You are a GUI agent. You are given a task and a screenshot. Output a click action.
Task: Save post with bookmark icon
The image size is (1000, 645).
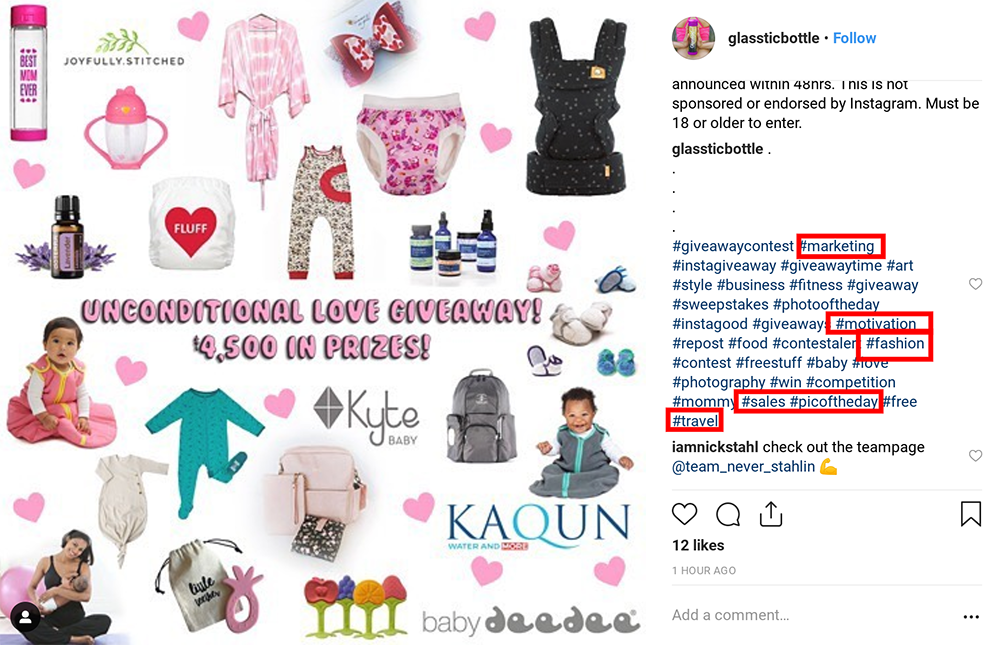tap(971, 514)
